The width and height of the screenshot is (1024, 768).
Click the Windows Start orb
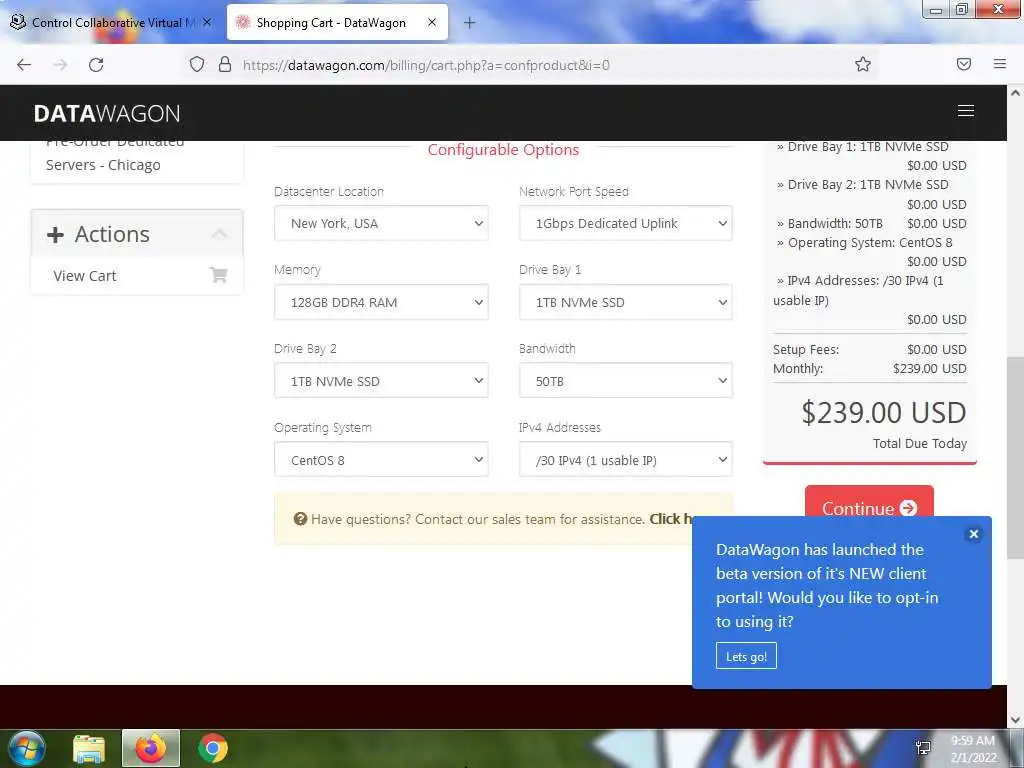(27, 748)
